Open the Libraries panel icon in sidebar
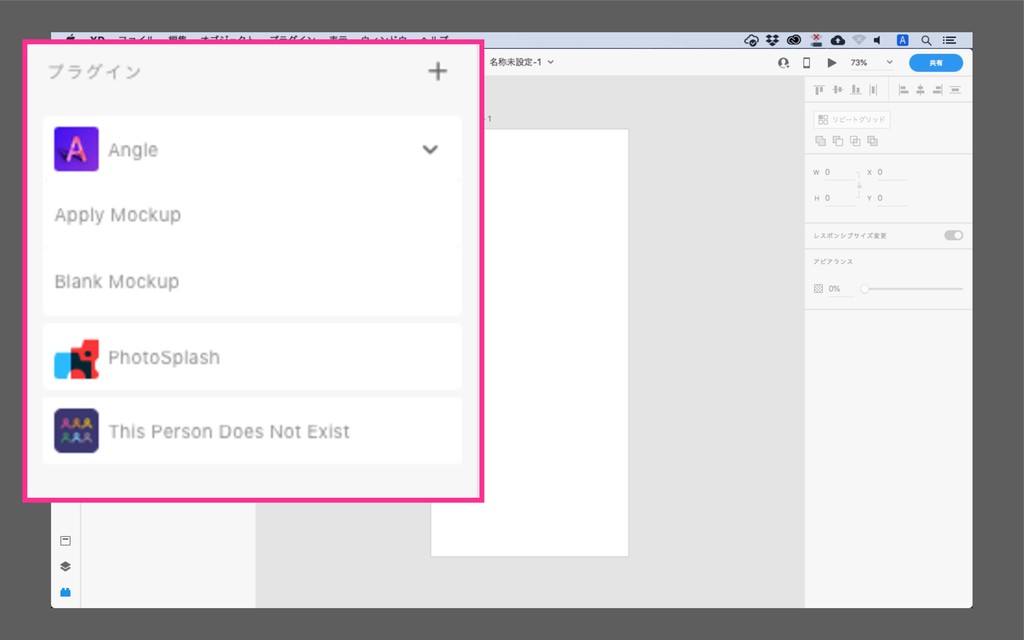 point(65,541)
